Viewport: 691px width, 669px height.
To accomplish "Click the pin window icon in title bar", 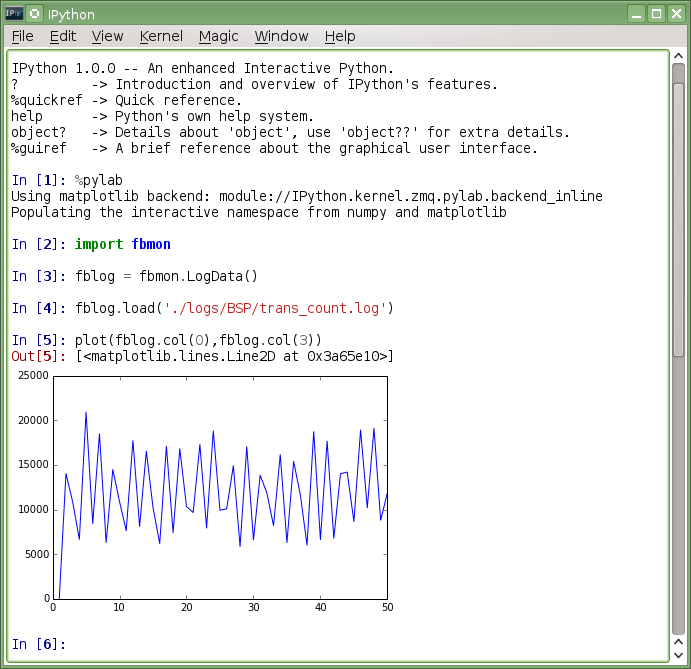I will [x=34, y=14].
